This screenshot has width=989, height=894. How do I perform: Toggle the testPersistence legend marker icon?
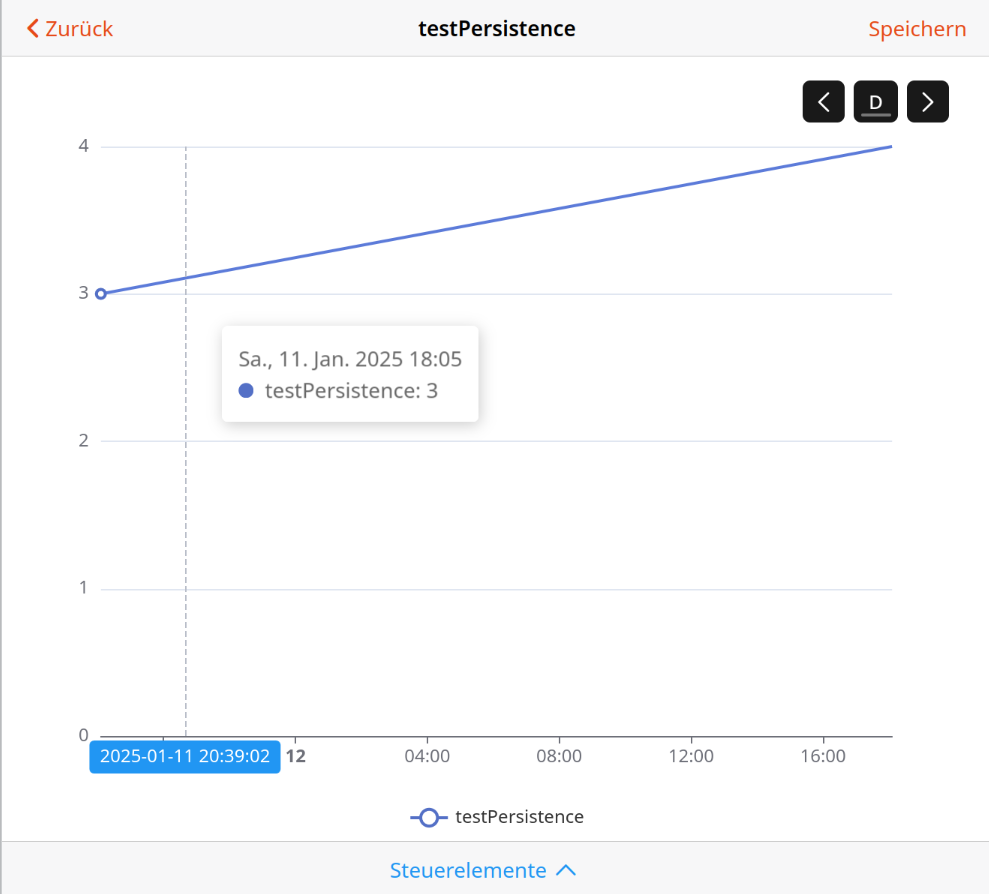[x=429, y=817]
